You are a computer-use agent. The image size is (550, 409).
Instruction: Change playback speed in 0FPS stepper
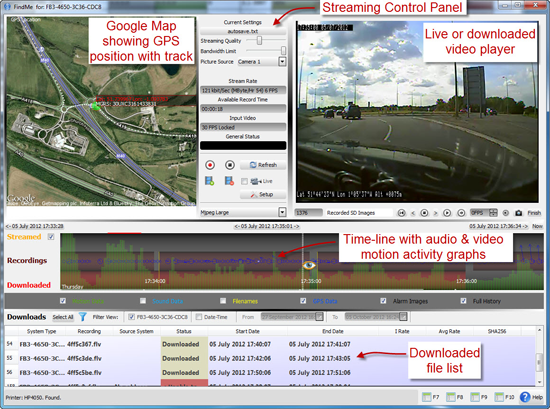coord(493,213)
